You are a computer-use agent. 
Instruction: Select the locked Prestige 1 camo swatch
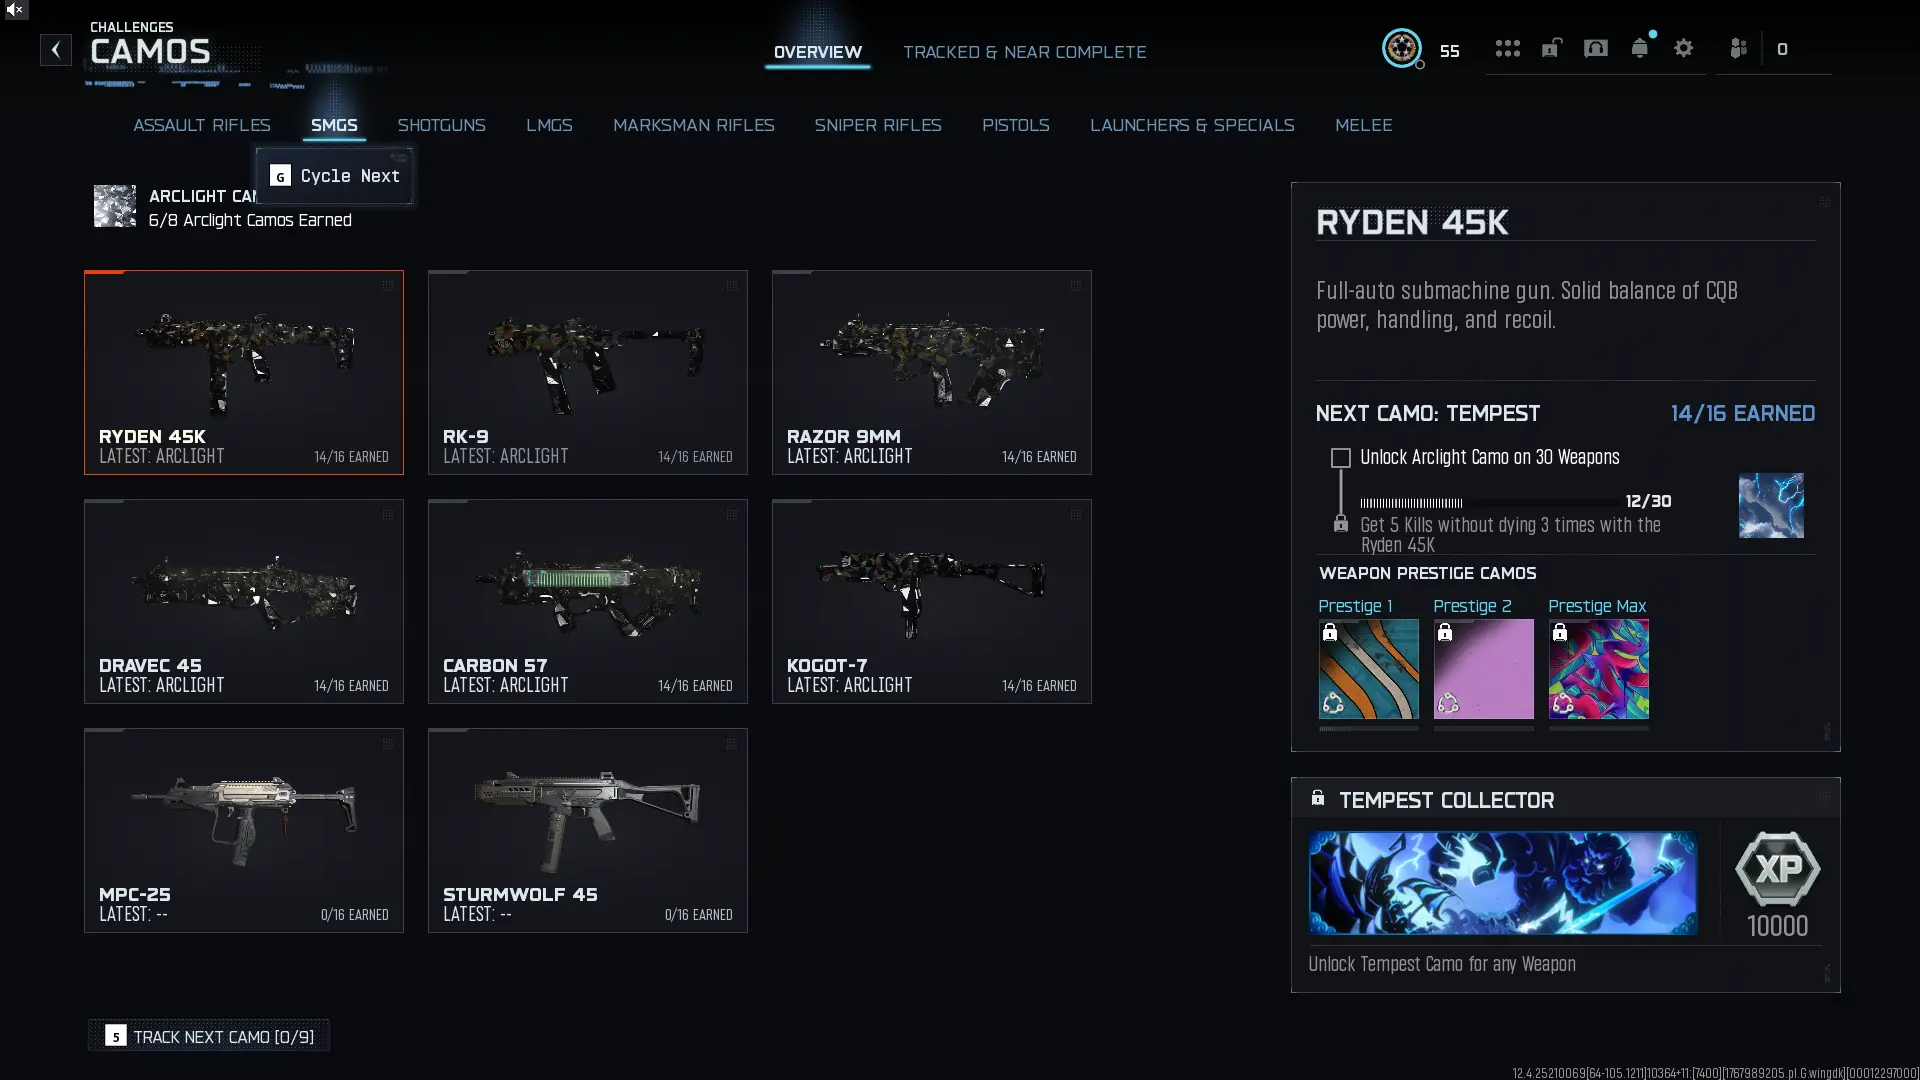pyautogui.click(x=1368, y=669)
